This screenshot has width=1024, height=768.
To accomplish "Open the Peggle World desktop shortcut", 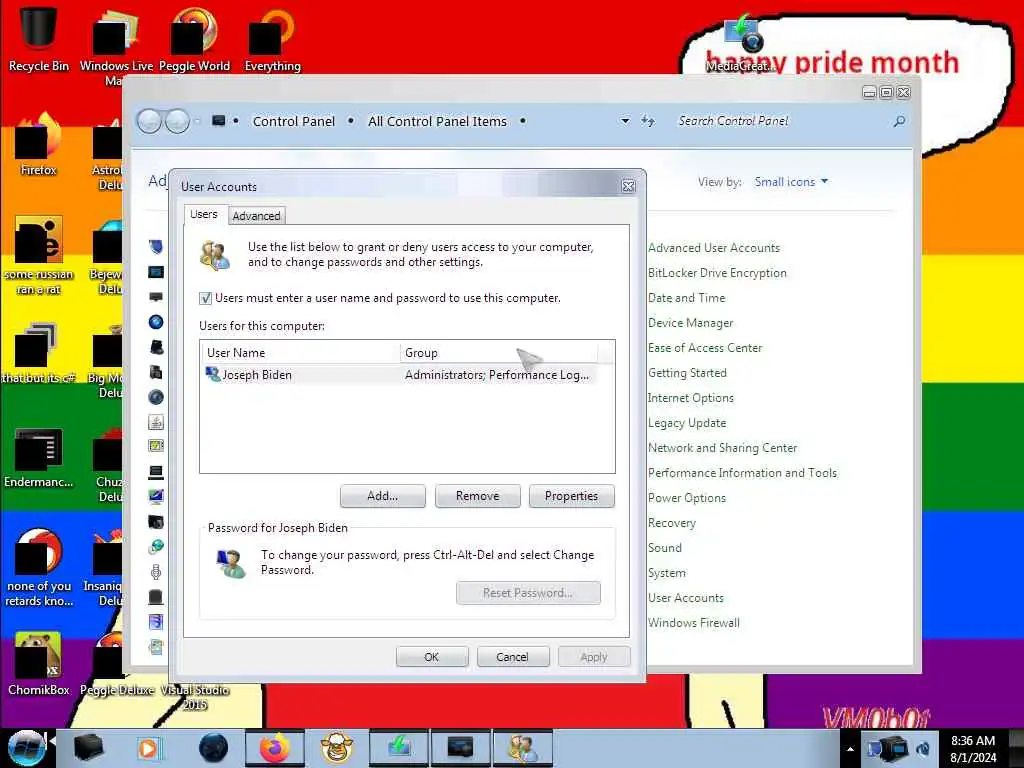I will (194, 38).
